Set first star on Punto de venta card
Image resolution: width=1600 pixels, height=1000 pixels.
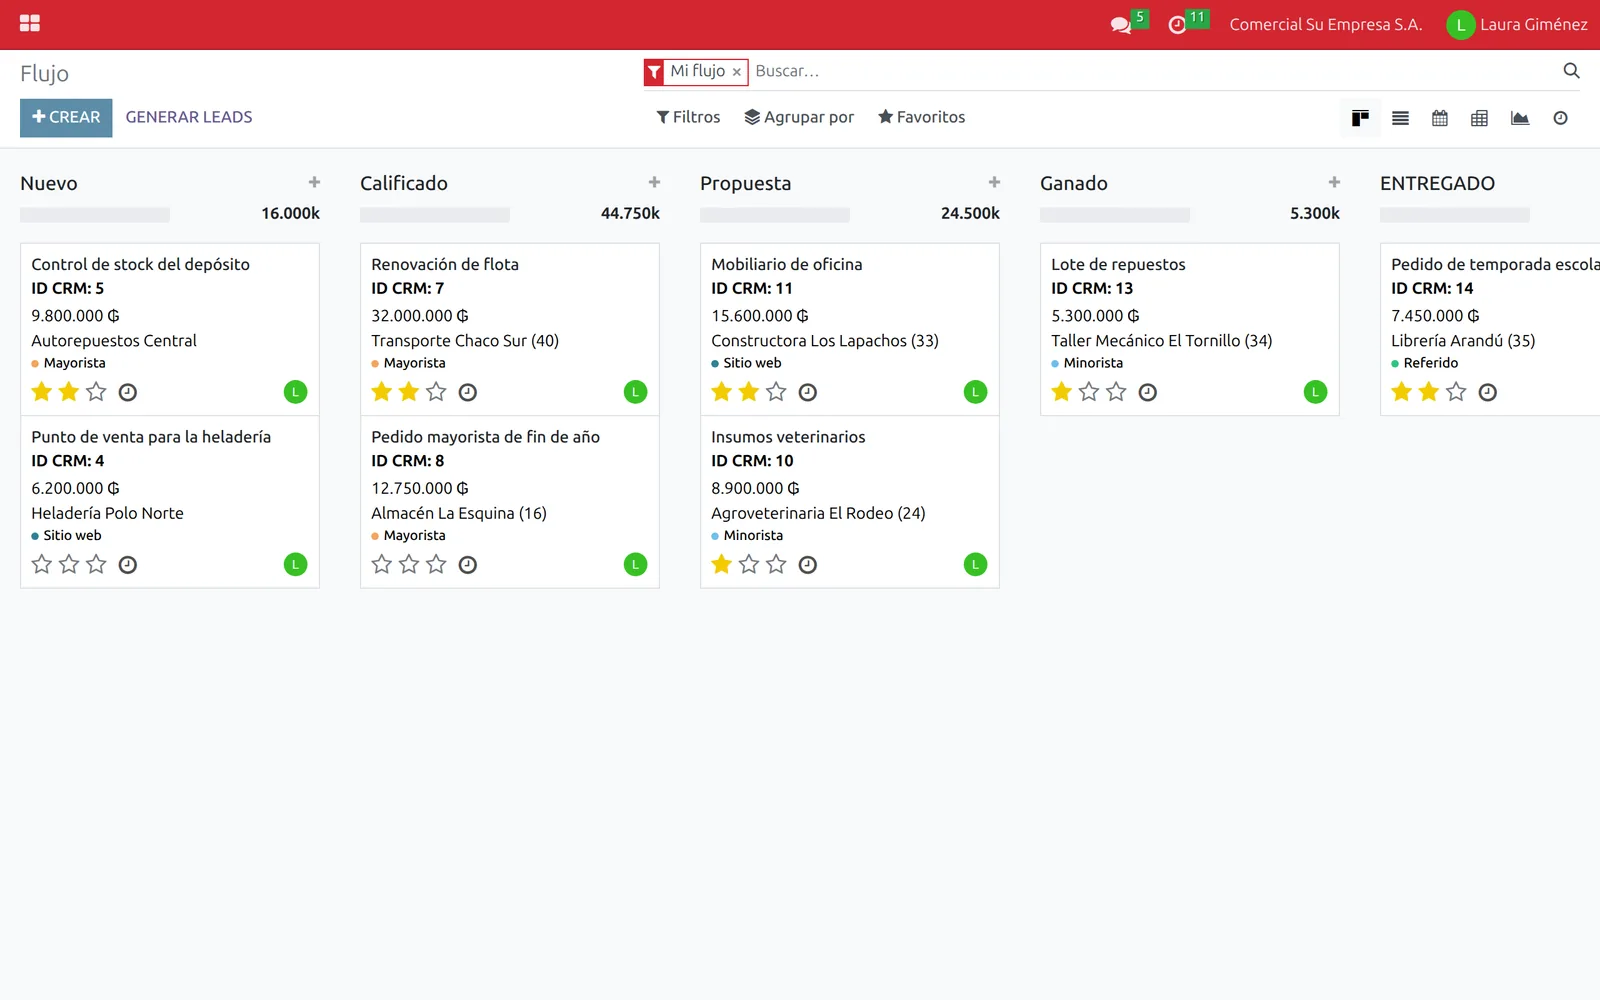tap(42, 565)
